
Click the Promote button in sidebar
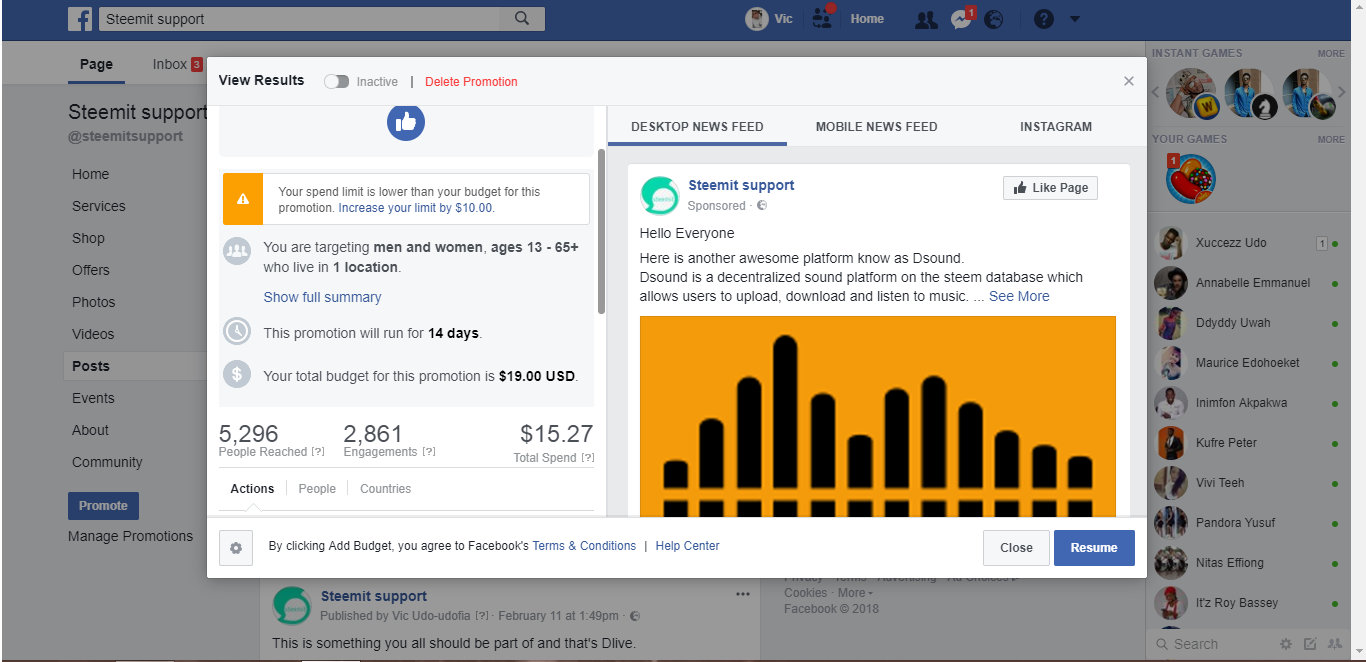103,506
